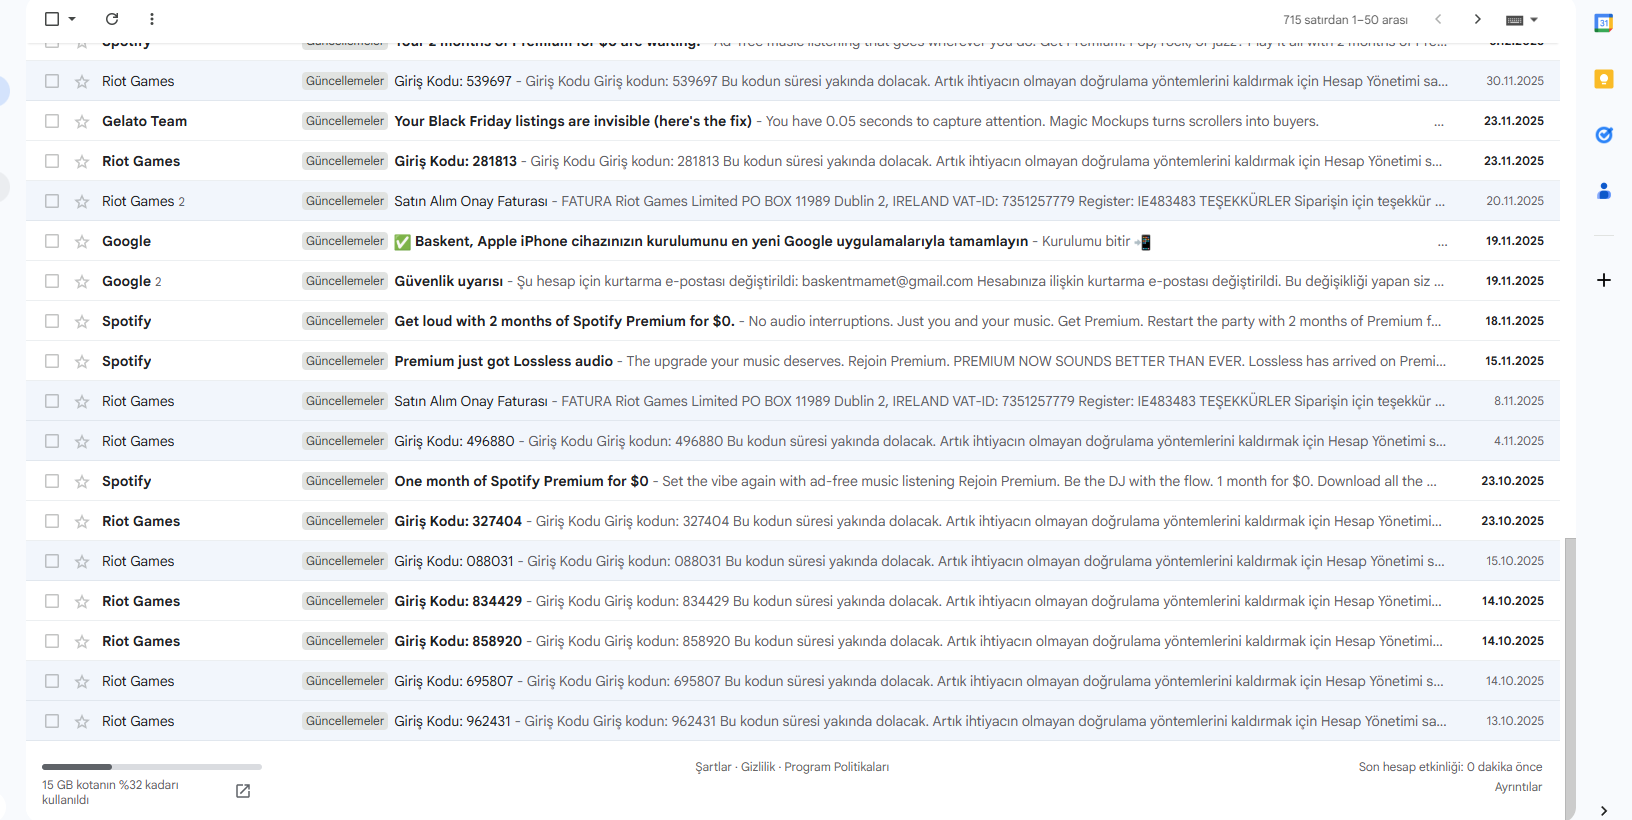This screenshot has width=1632, height=820.
Task: Open Contacts in the side panel
Action: click(x=1604, y=191)
